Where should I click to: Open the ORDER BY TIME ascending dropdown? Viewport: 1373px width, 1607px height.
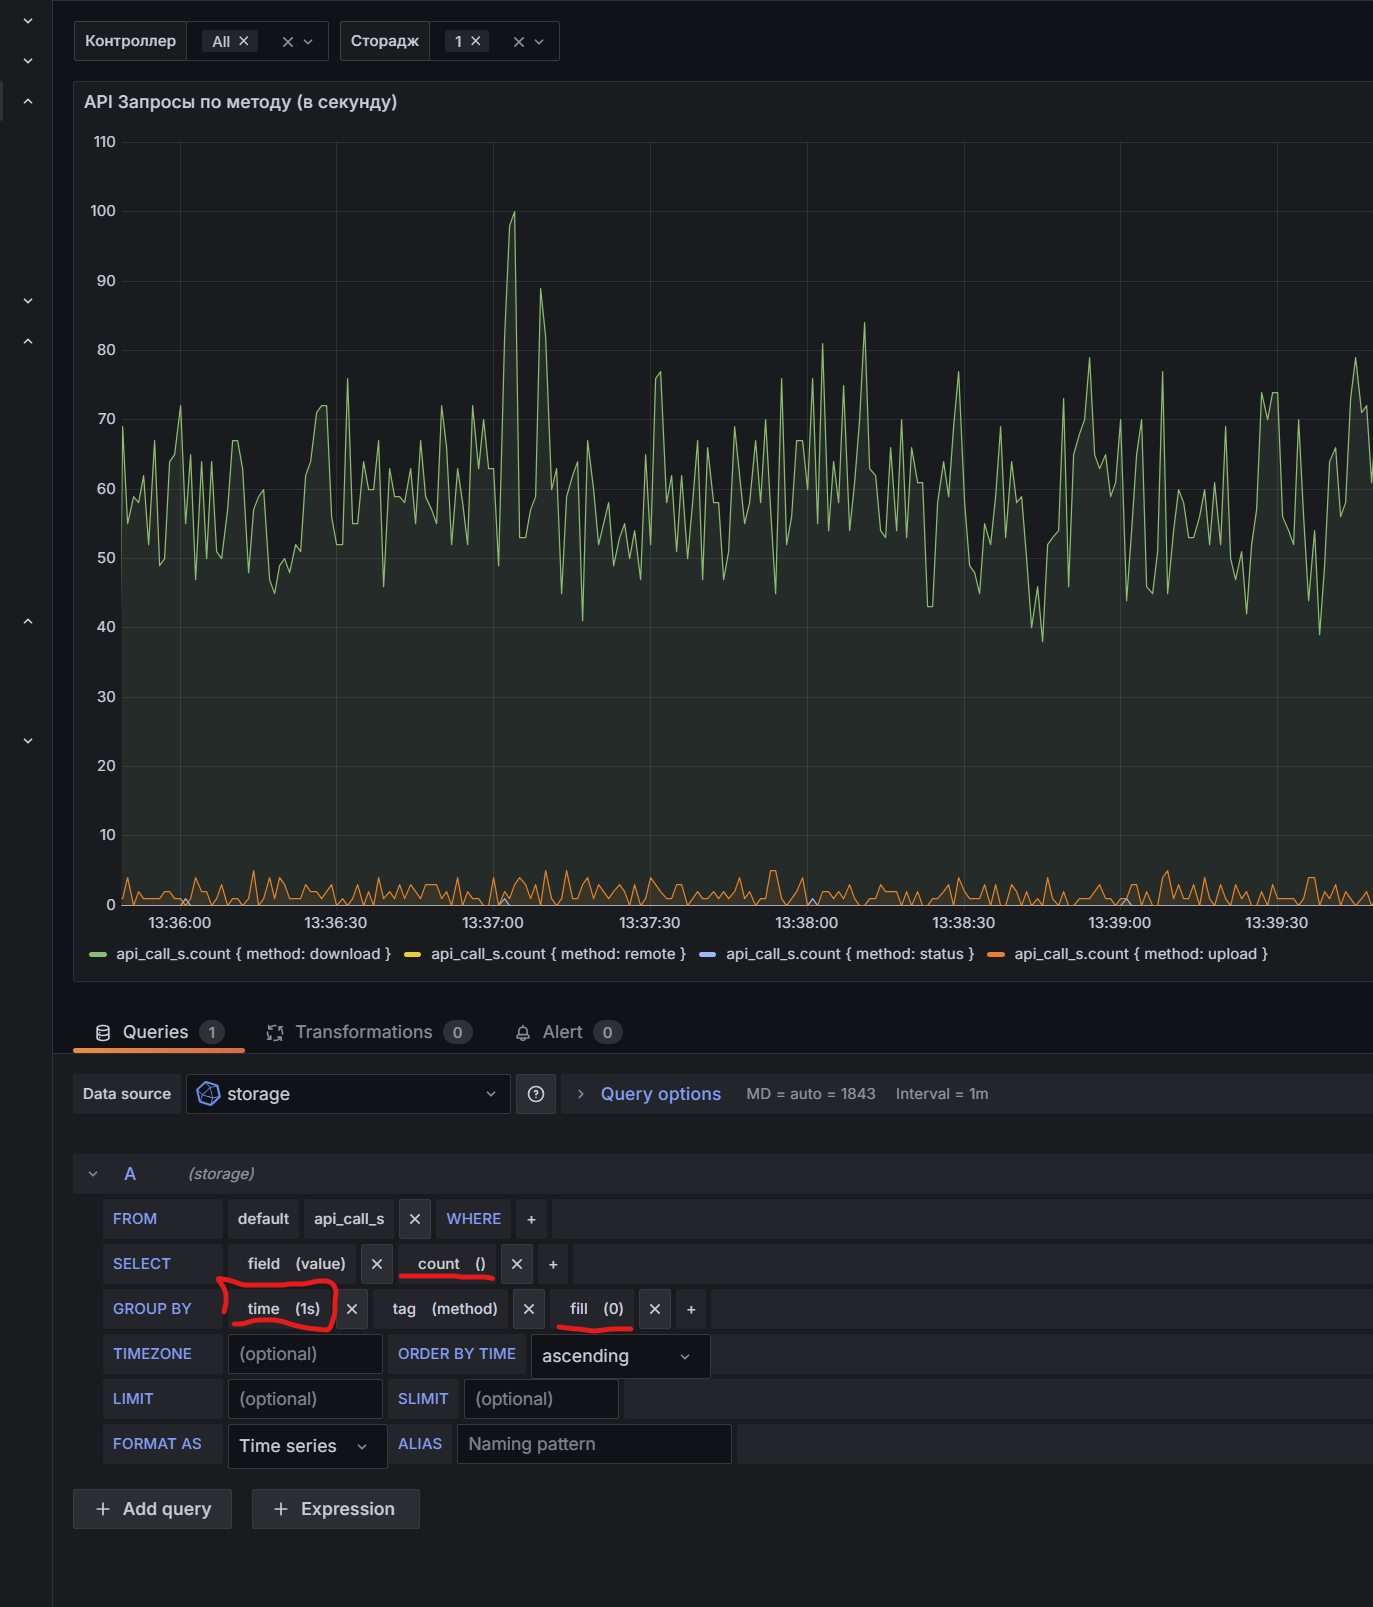click(619, 1356)
